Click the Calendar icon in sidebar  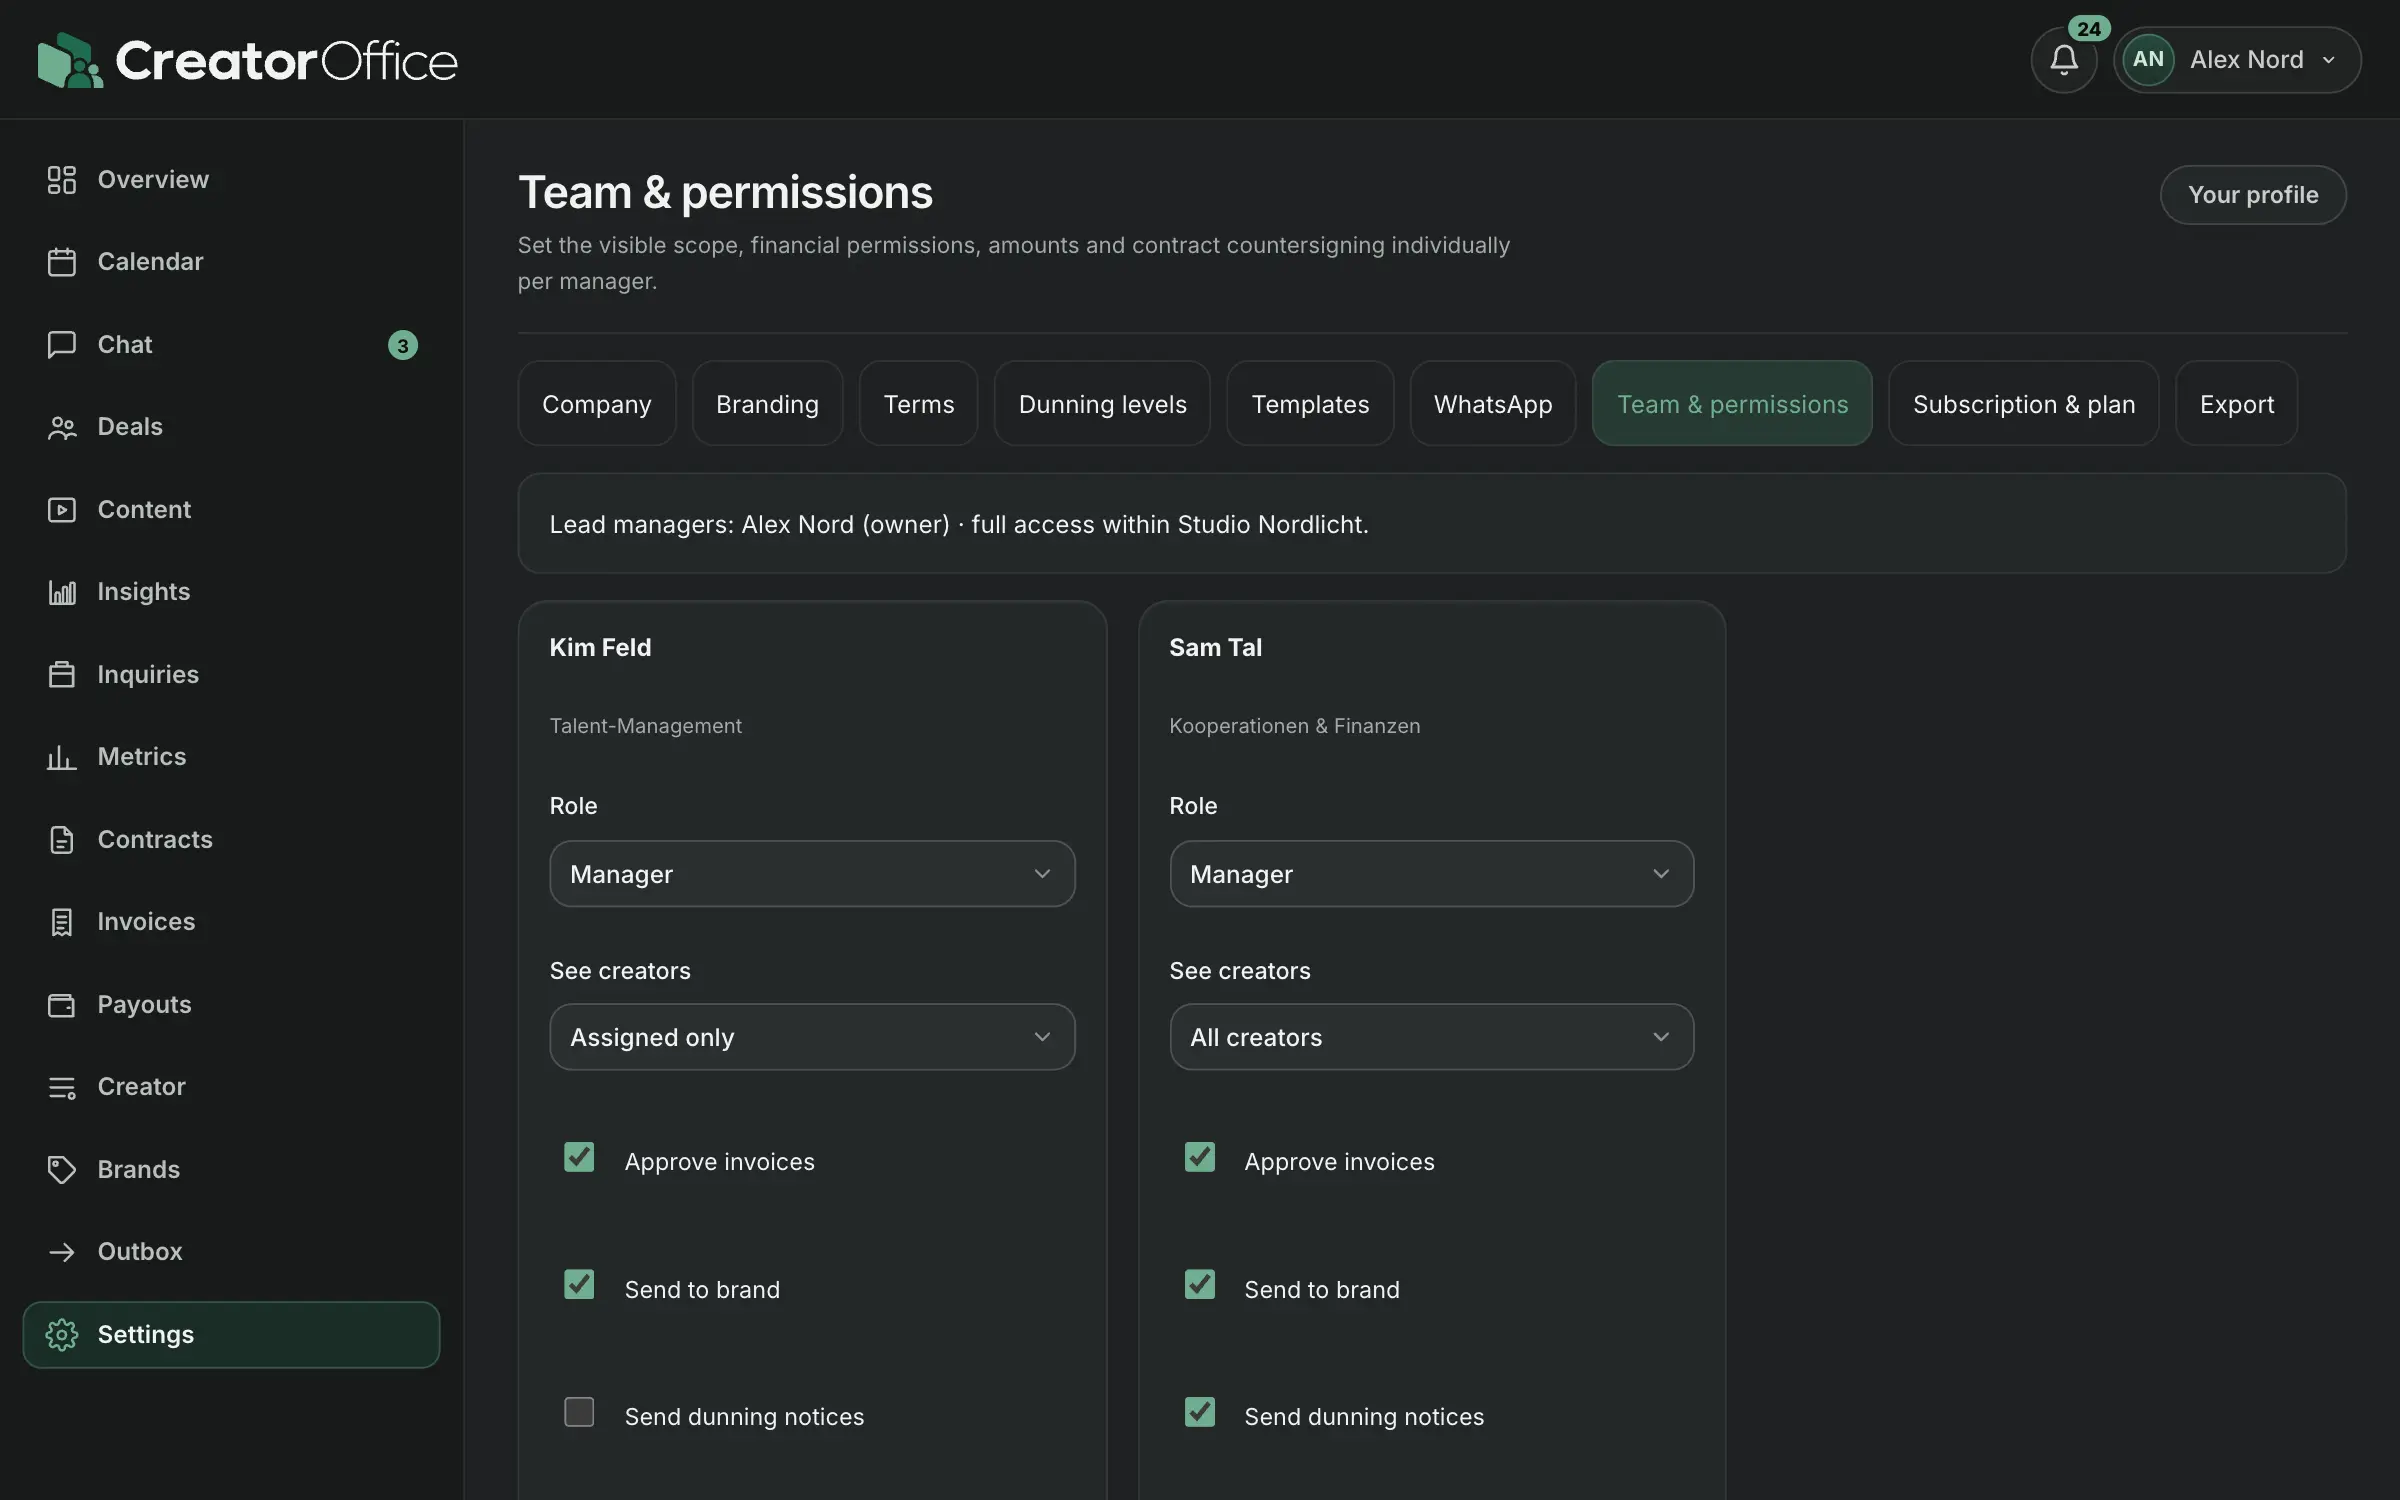click(x=62, y=262)
